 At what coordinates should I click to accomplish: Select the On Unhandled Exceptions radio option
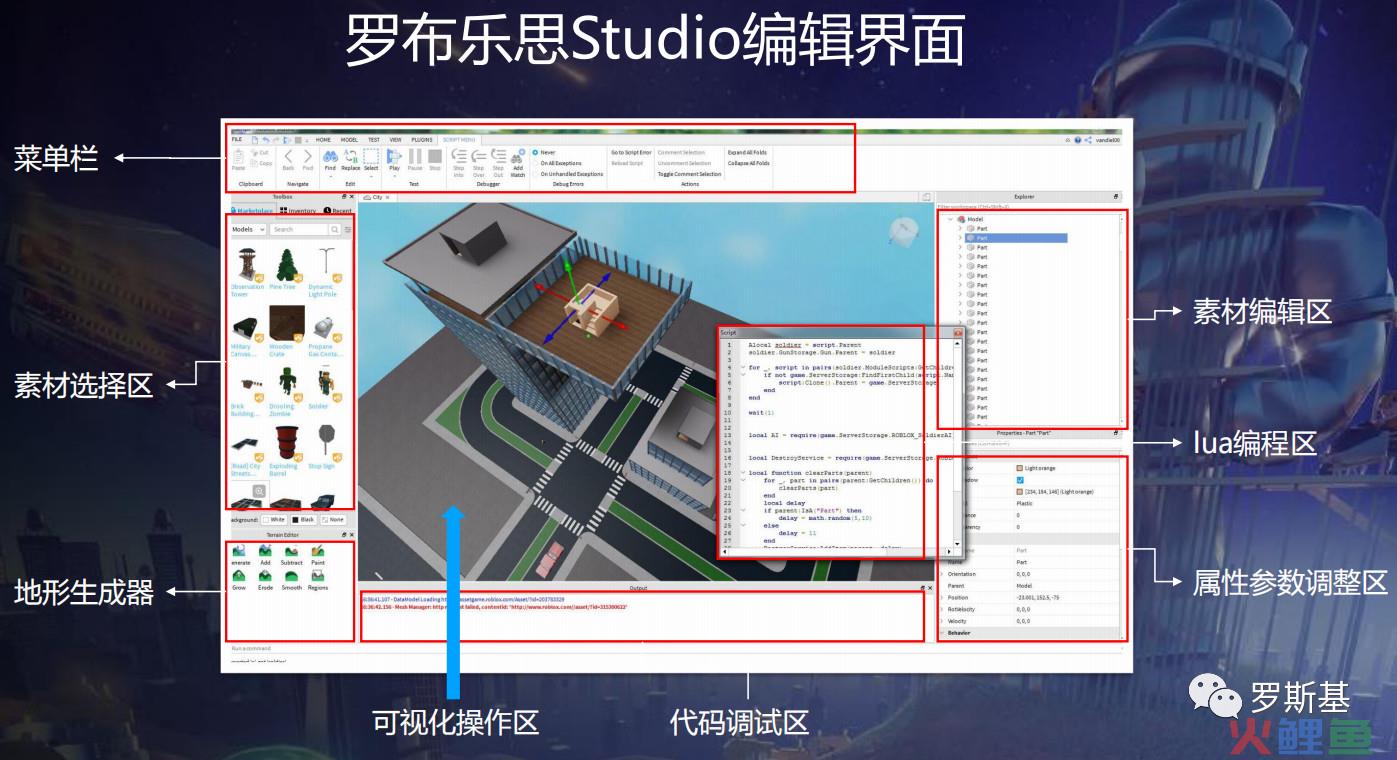pos(536,174)
